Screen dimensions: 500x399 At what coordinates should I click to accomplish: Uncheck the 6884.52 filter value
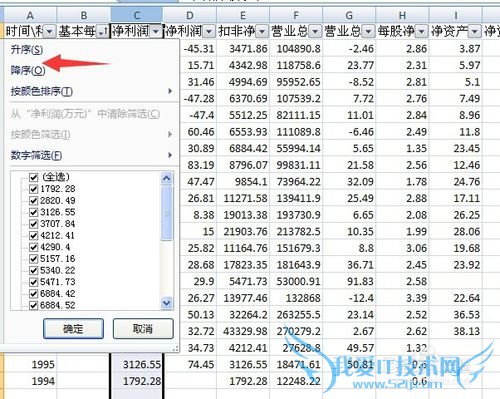coord(33,305)
